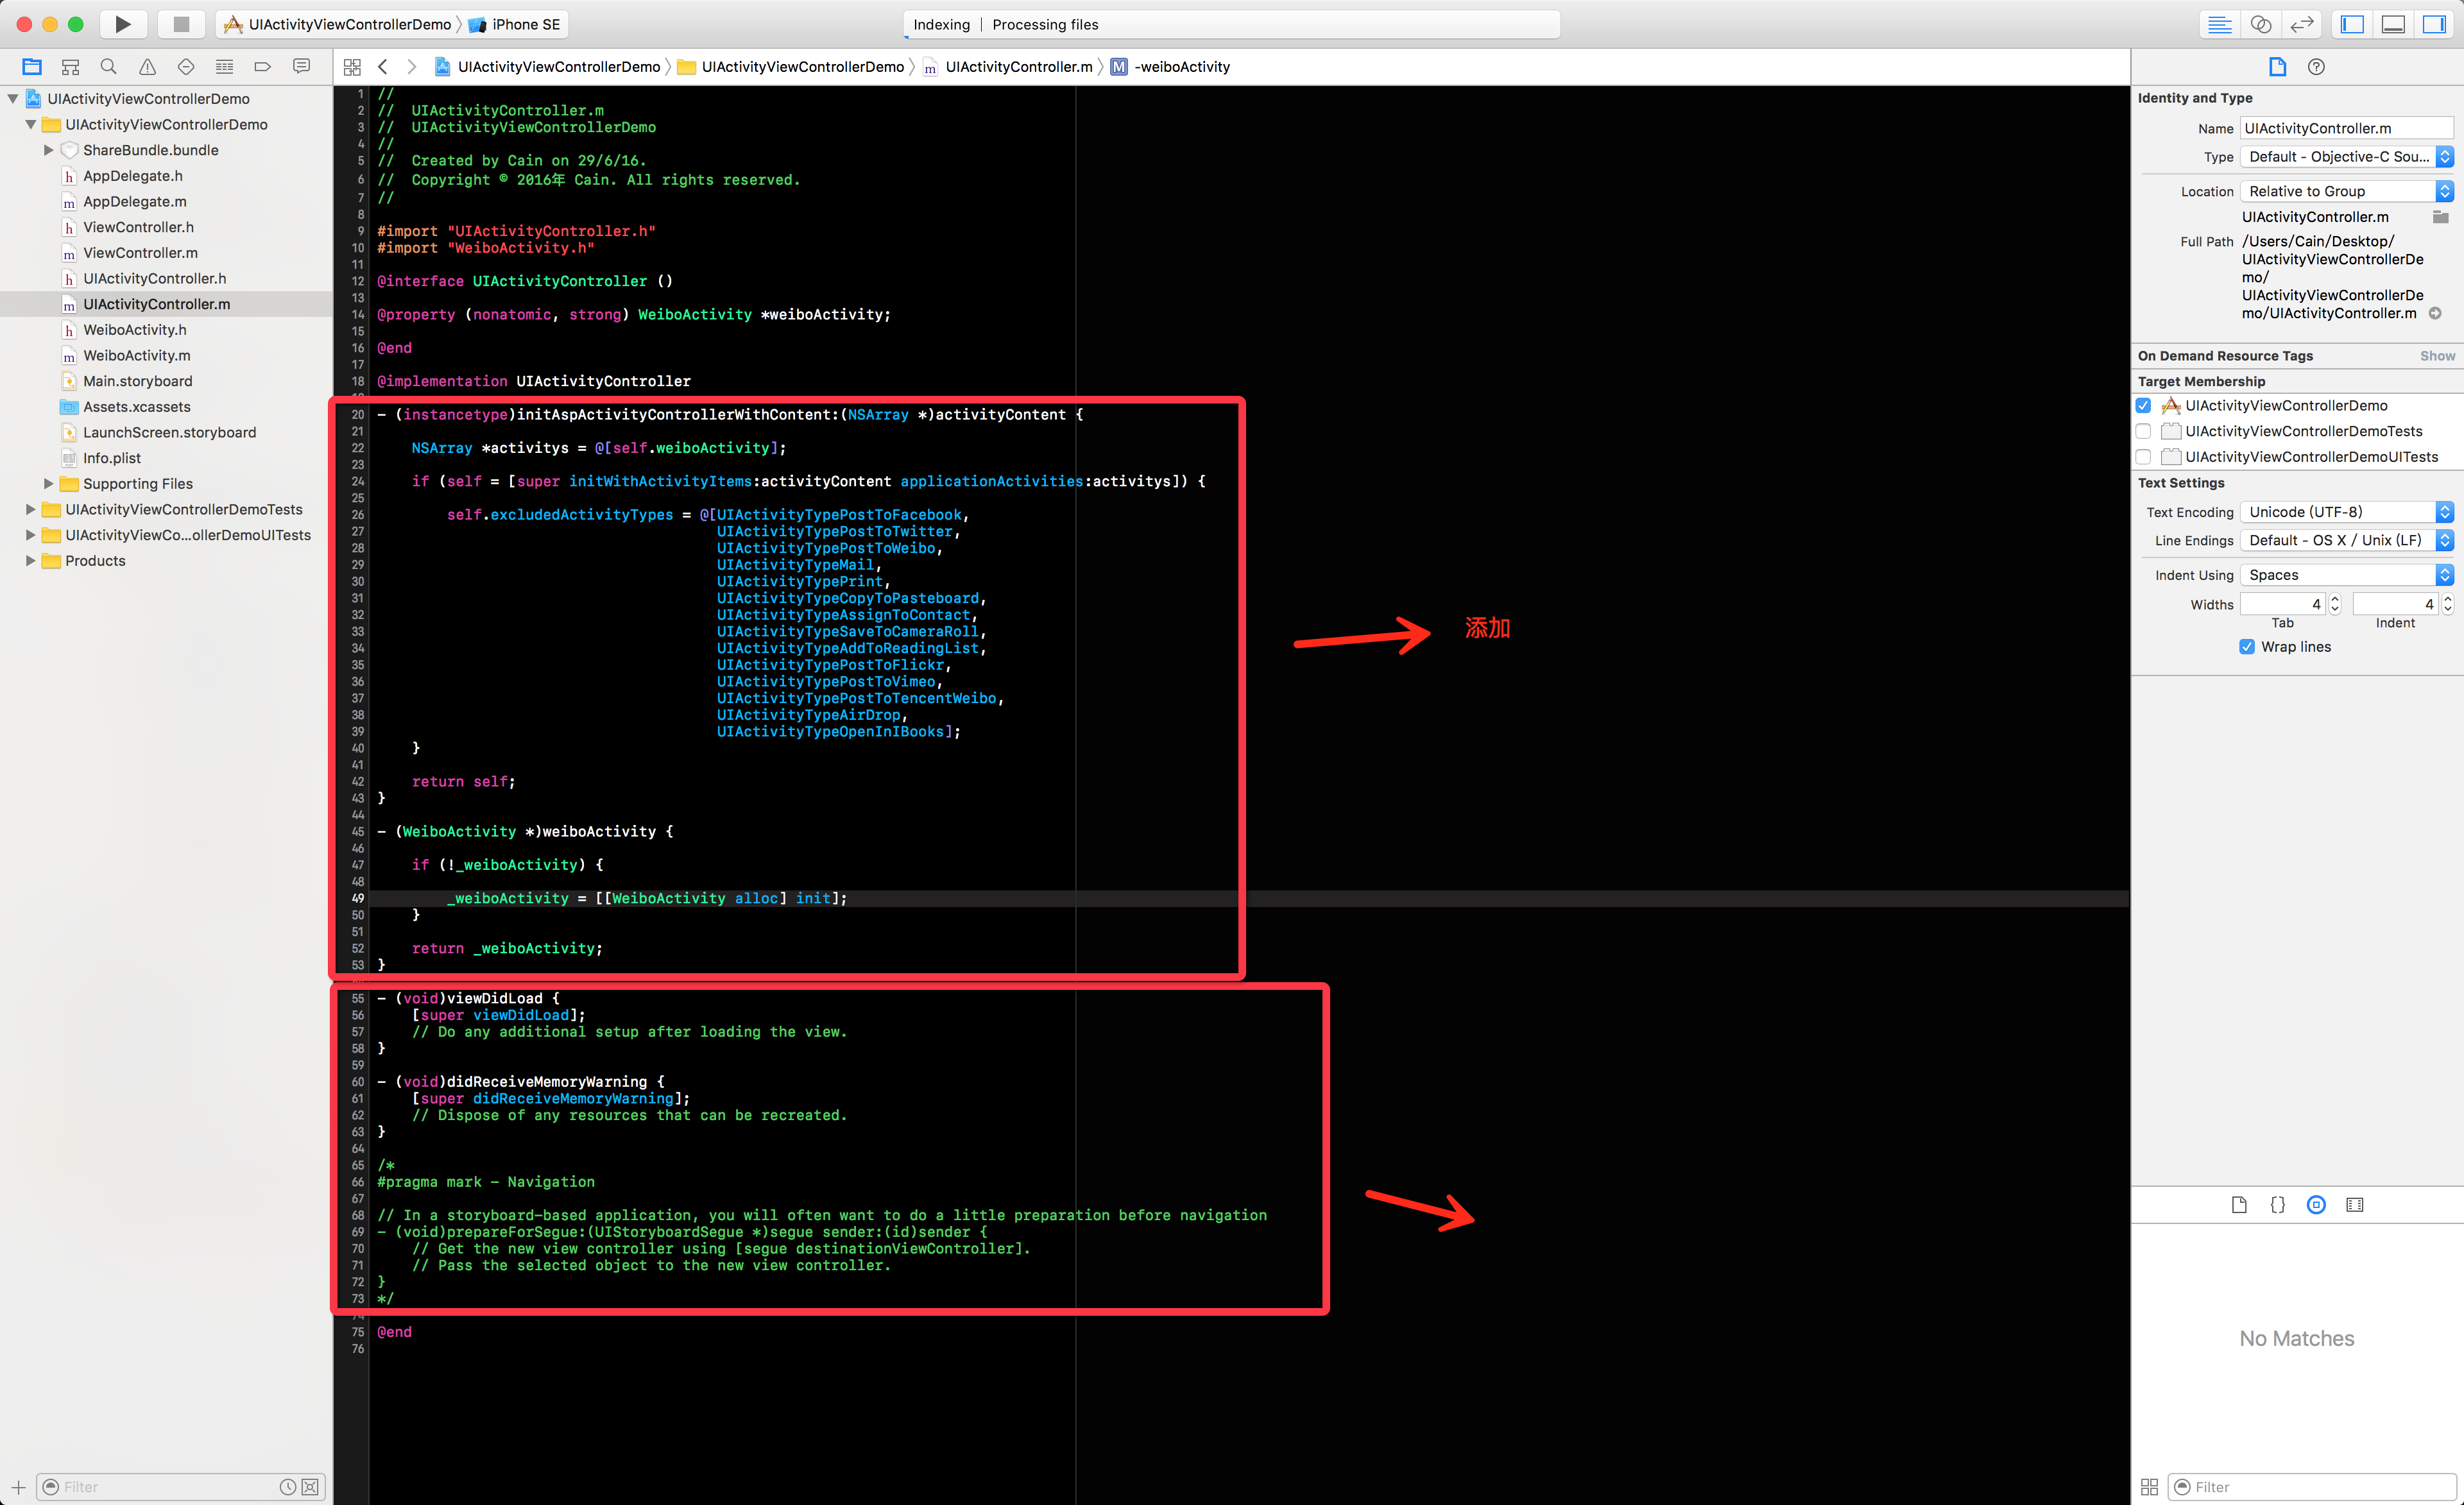Screen dimensions: 2464x1505
Task: Toggle the debug area (bottom panel button)
Action: click(x=2393, y=24)
